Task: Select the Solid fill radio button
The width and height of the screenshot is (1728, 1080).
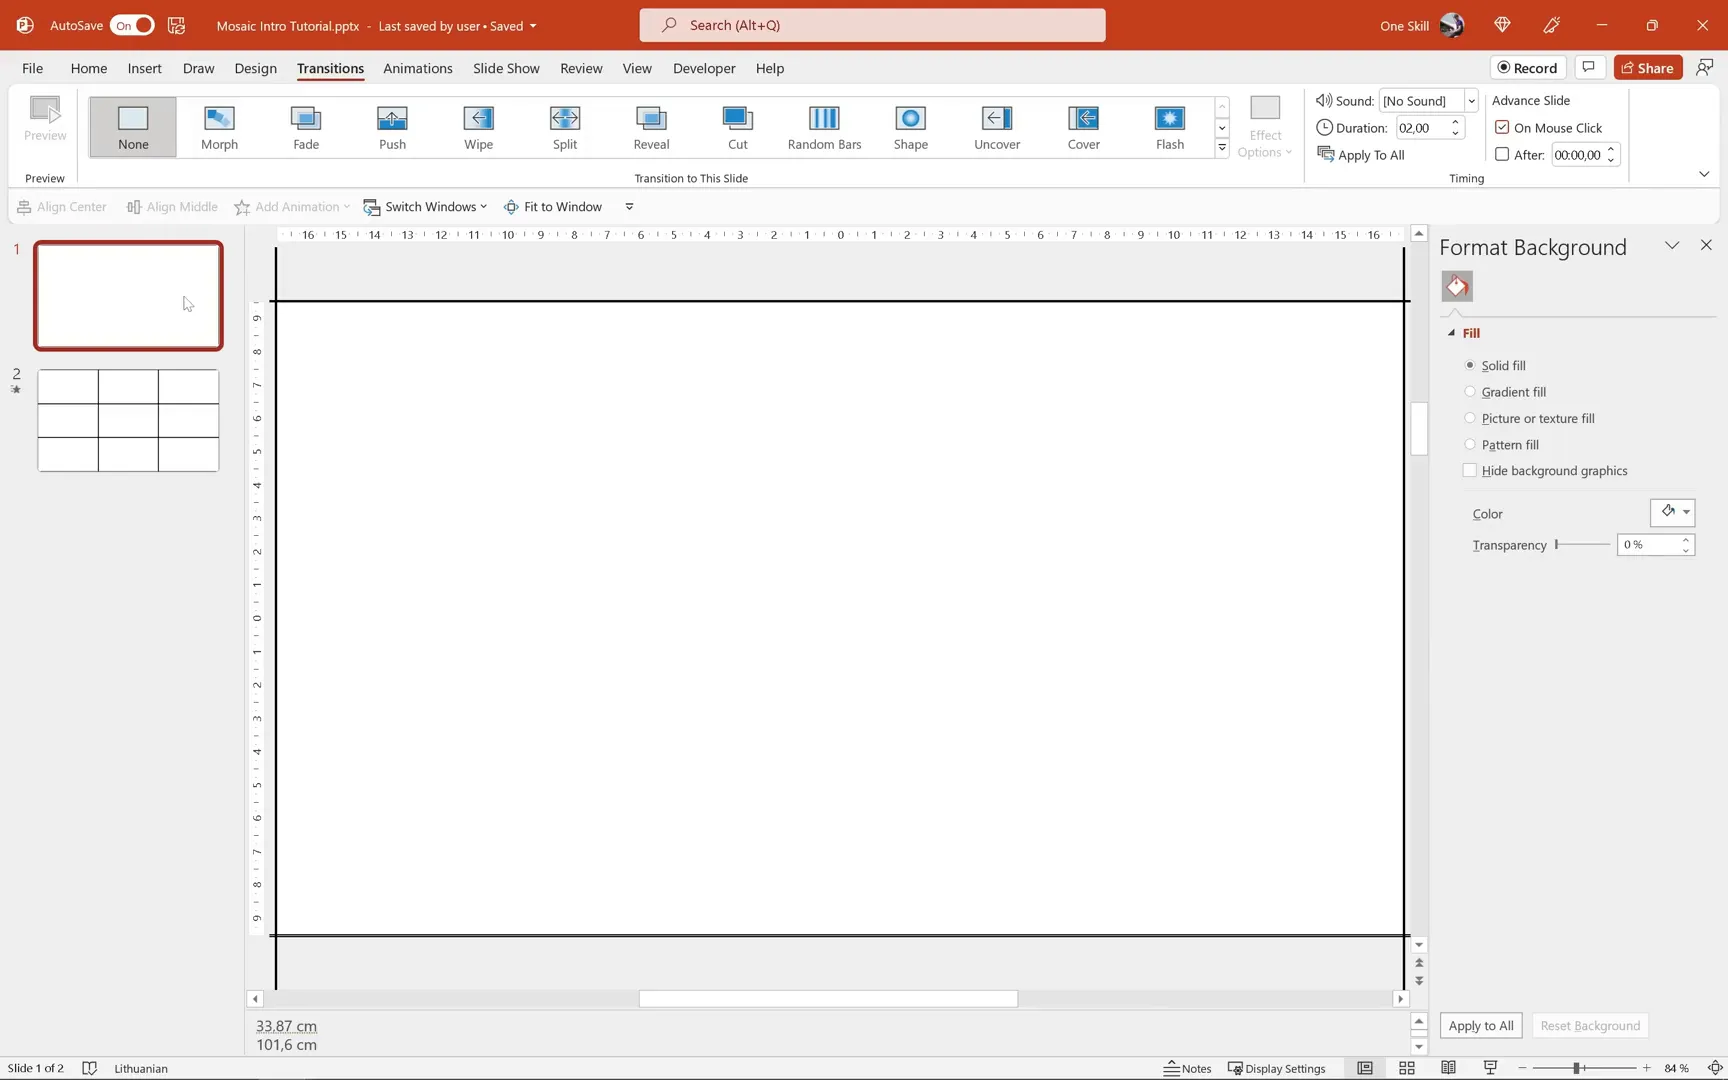Action: (x=1470, y=365)
